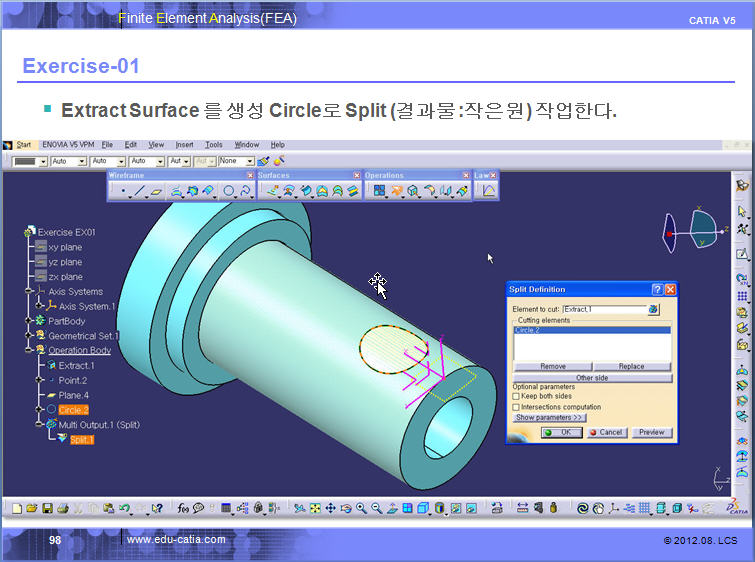Open the Formula f(x) tool

click(182, 508)
